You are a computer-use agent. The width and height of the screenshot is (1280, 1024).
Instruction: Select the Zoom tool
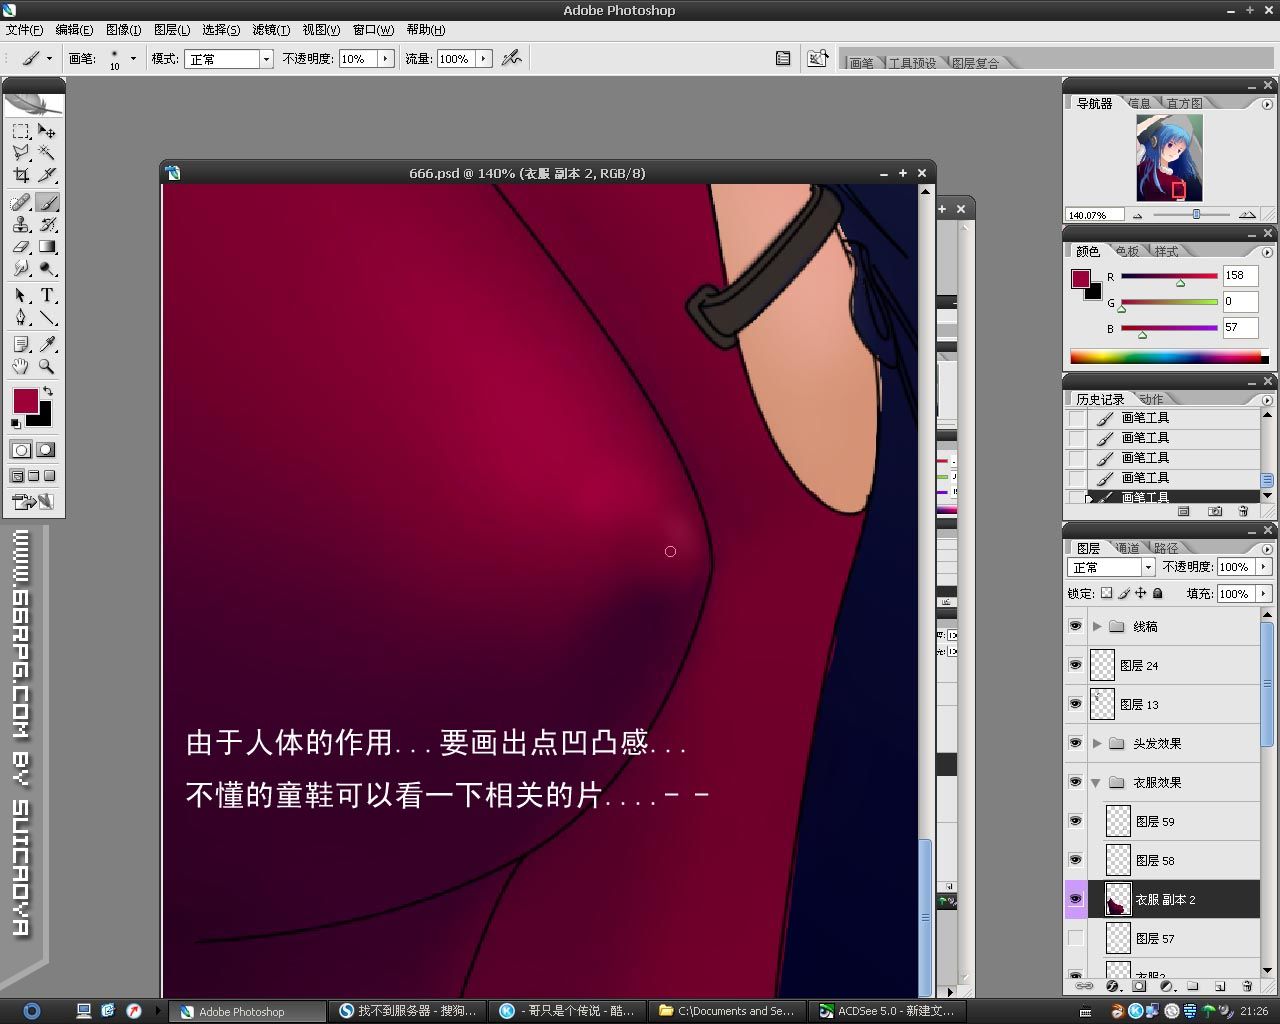(x=47, y=366)
